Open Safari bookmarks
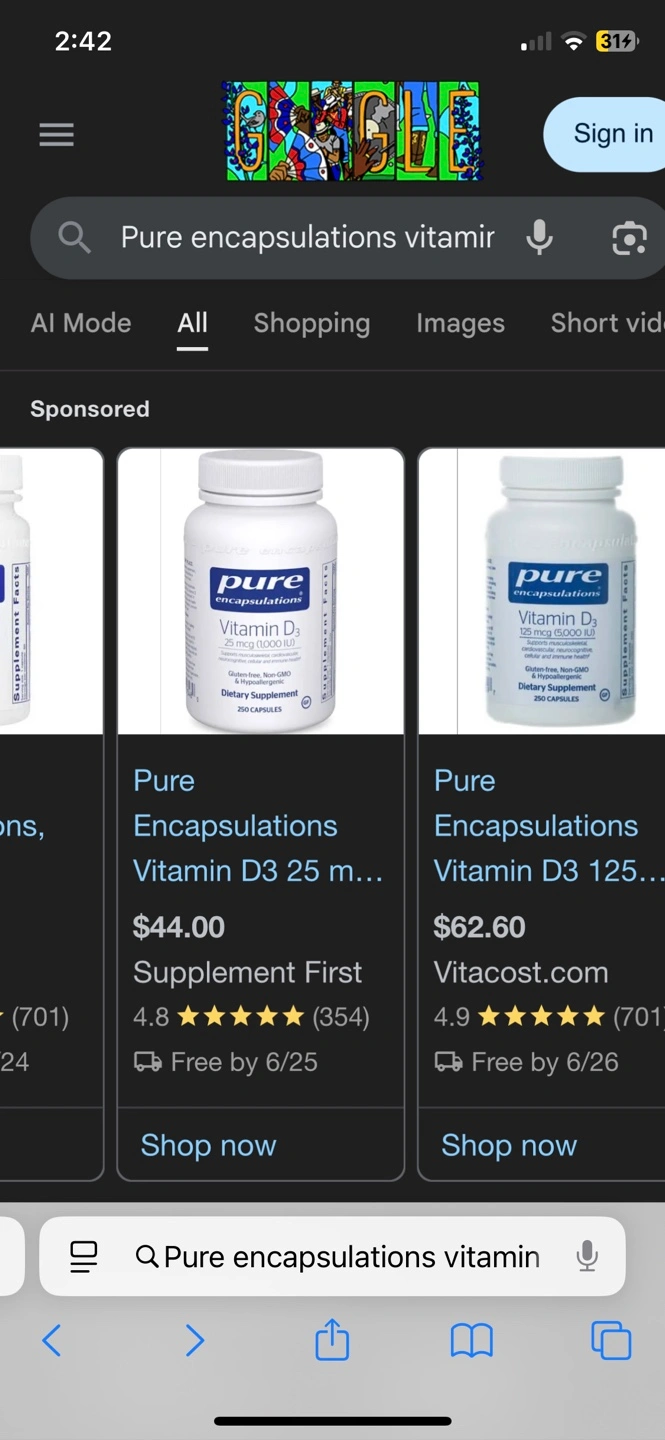The image size is (665, 1440). (471, 1340)
